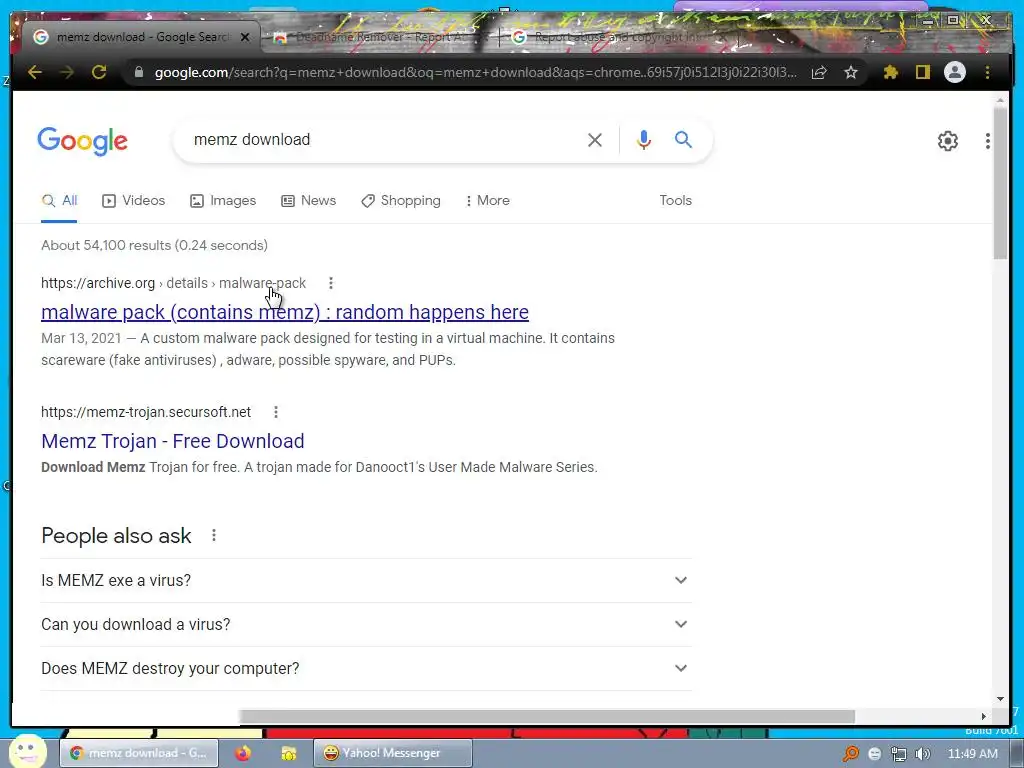
Task: Open the More search filters dropdown
Action: (x=487, y=200)
